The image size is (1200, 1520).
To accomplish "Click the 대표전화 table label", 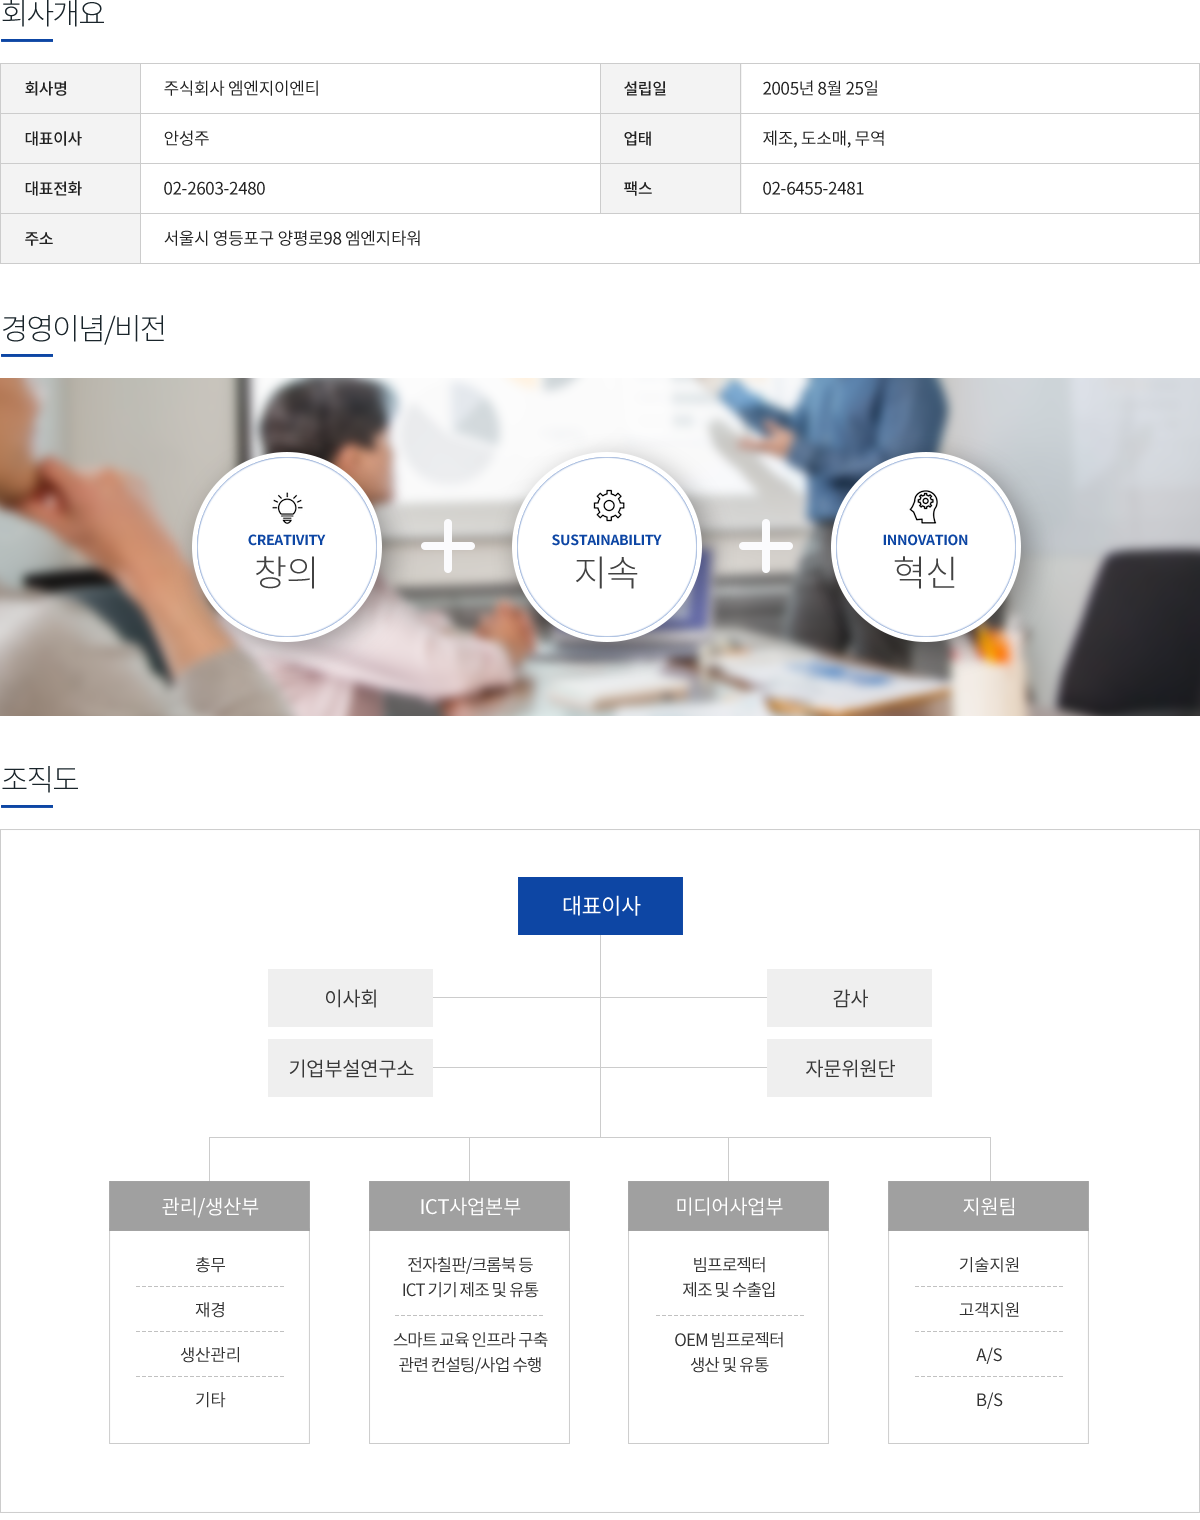I will [x=53, y=189].
